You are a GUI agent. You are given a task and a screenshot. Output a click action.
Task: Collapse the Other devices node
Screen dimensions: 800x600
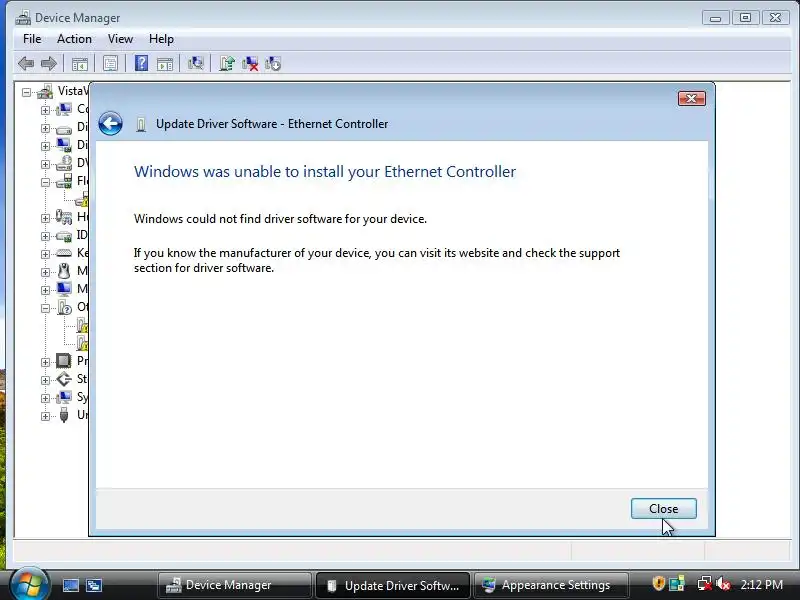pos(45,308)
